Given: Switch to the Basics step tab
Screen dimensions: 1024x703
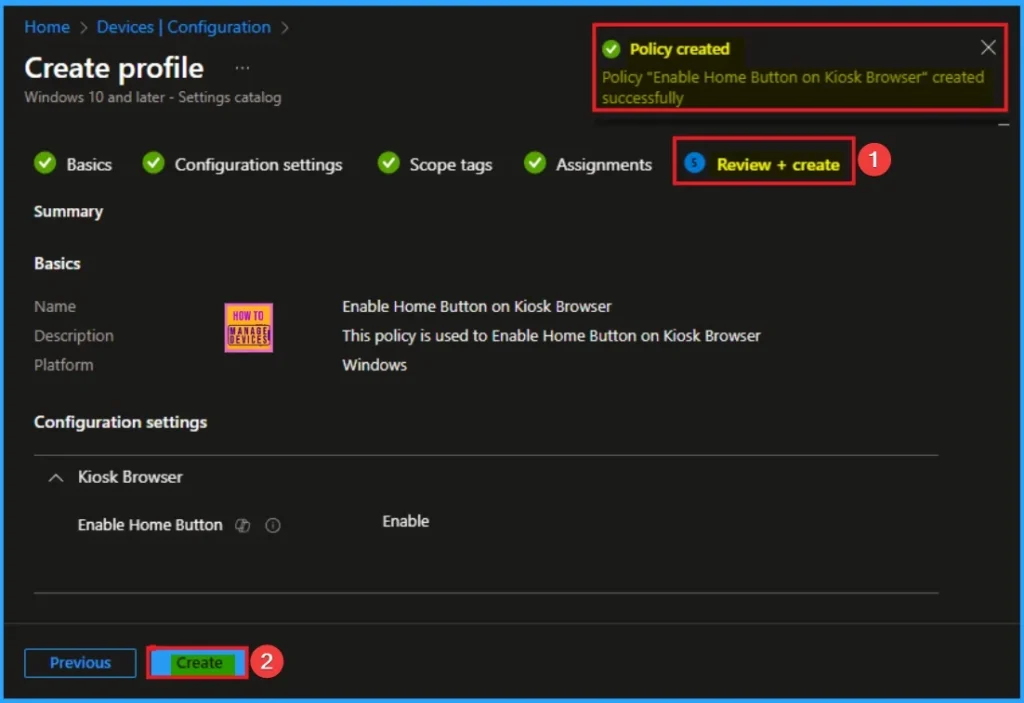Looking at the screenshot, I should click(88, 165).
